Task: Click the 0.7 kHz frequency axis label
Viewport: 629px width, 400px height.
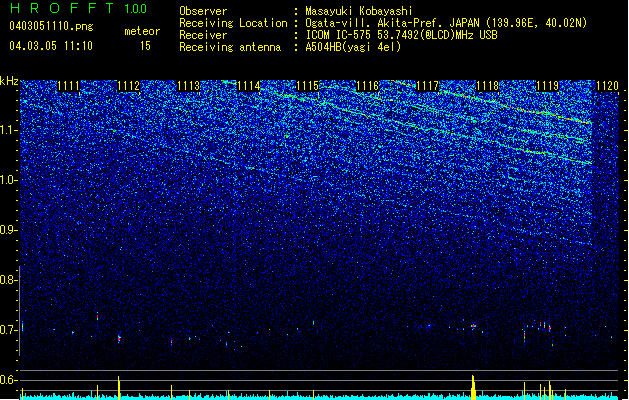Action: pos(8,330)
